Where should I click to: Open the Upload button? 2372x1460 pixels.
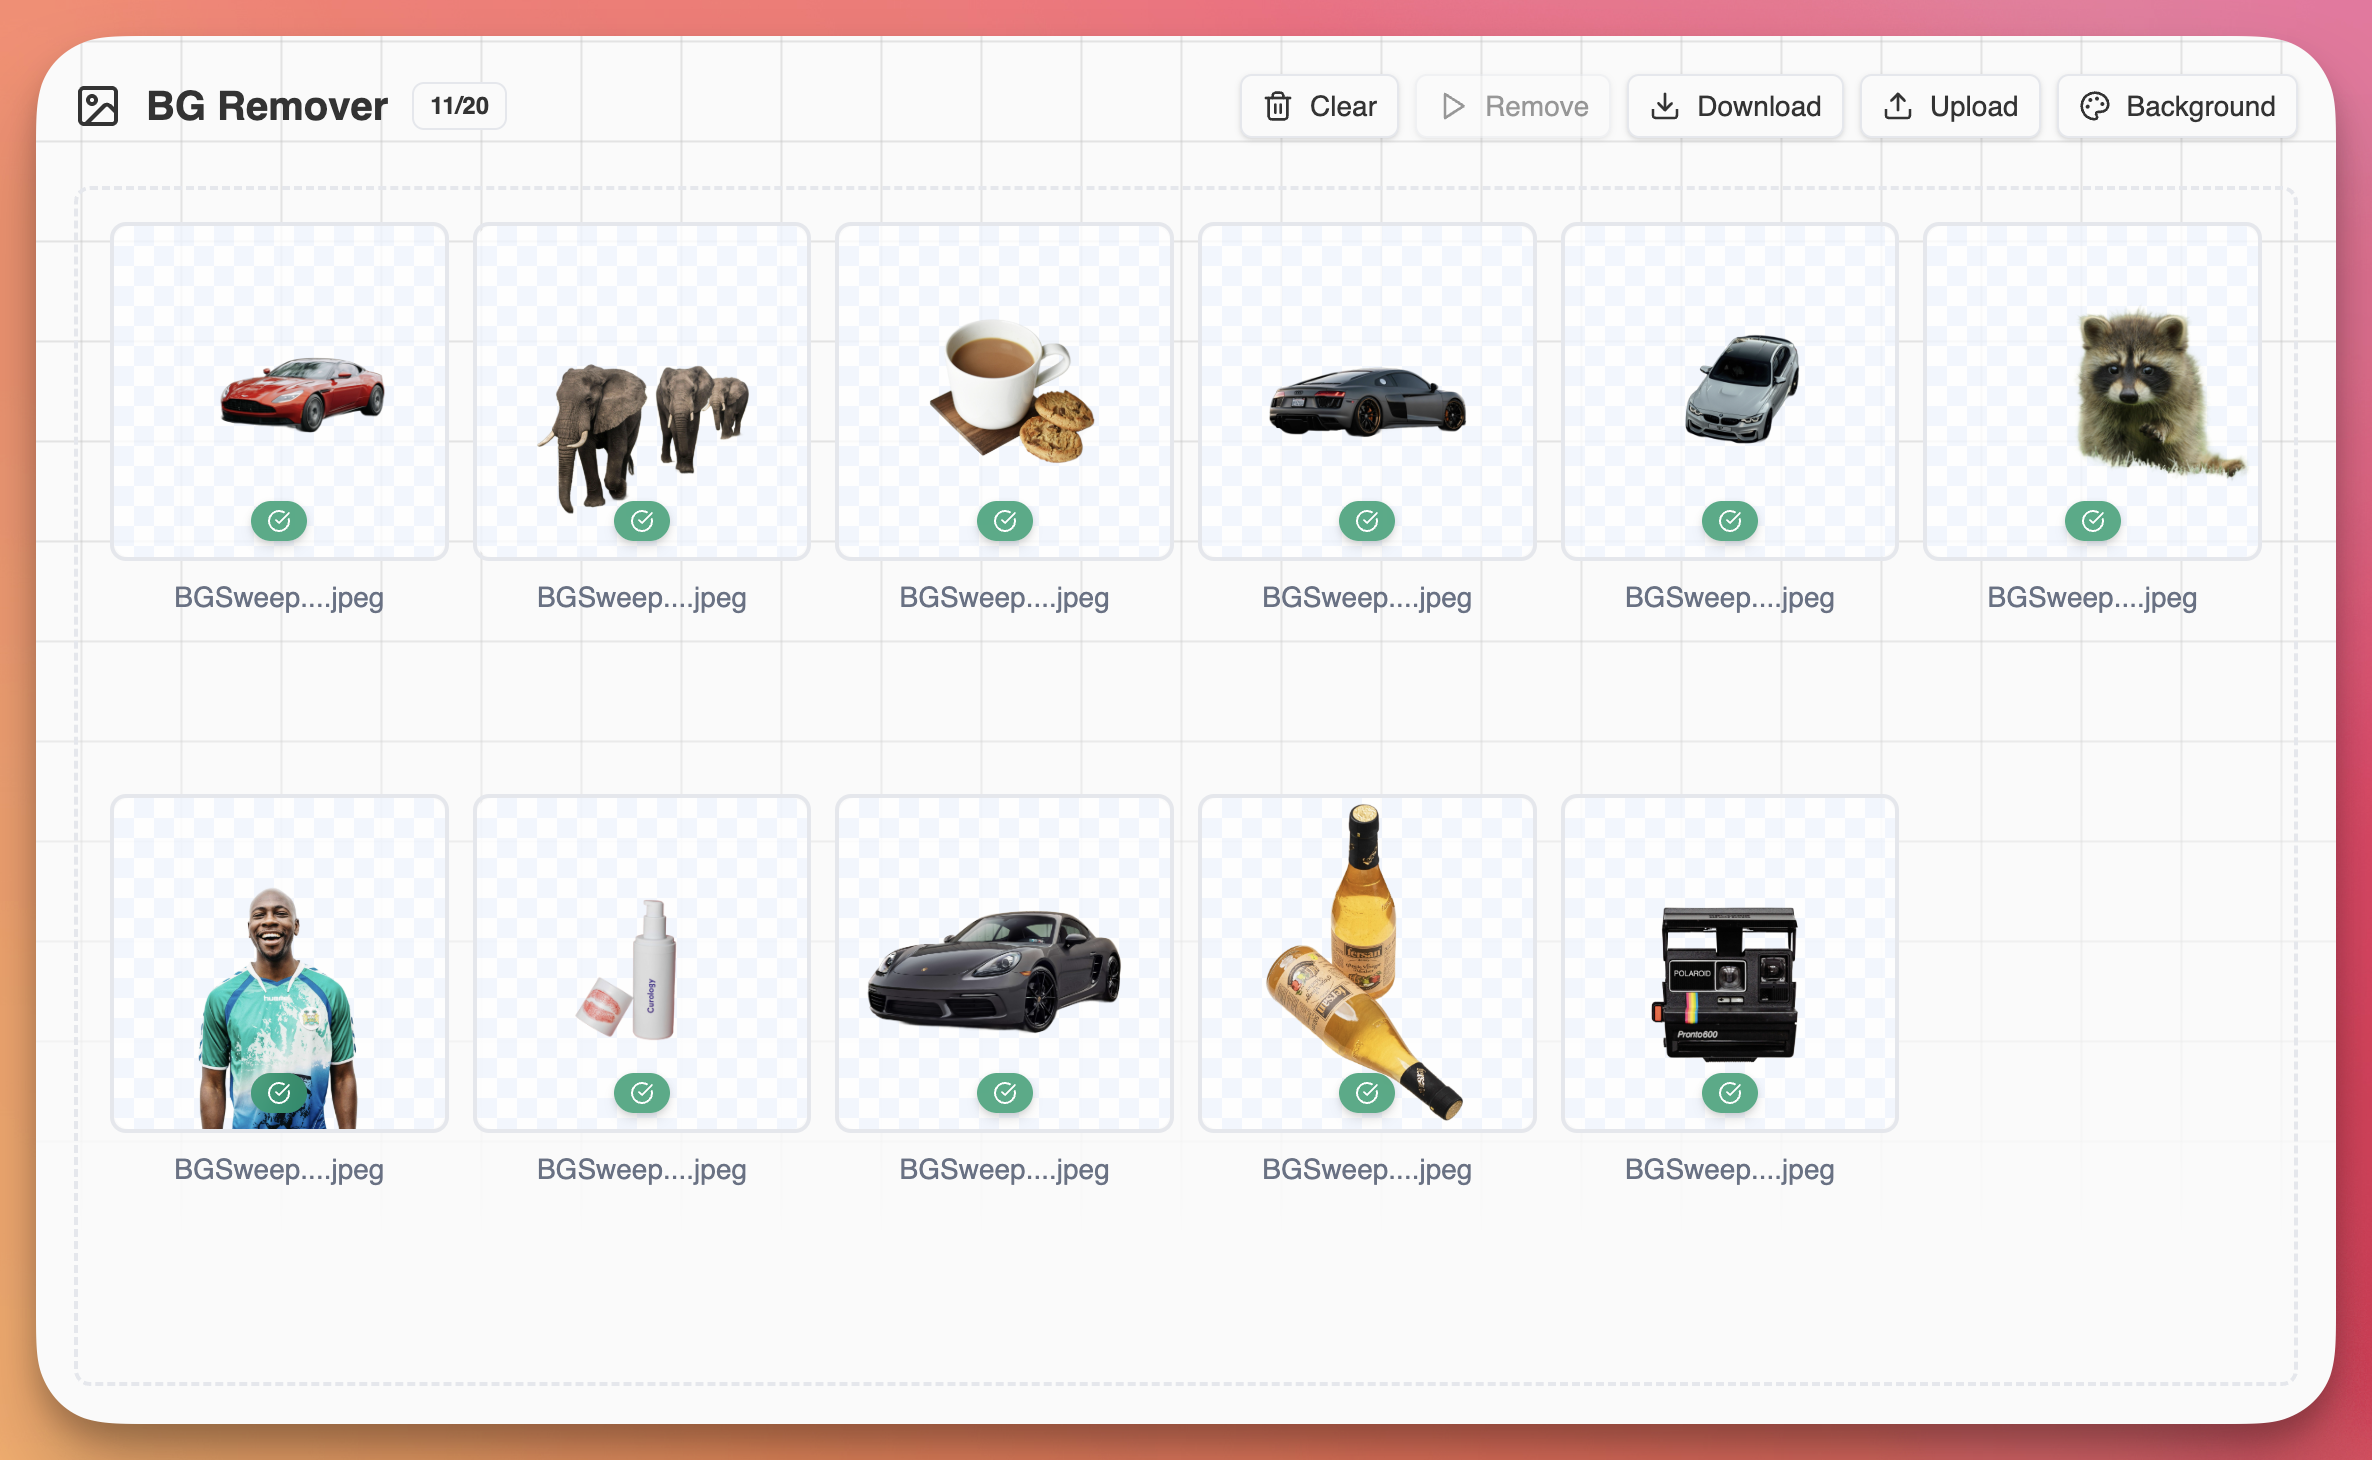point(1950,106)
